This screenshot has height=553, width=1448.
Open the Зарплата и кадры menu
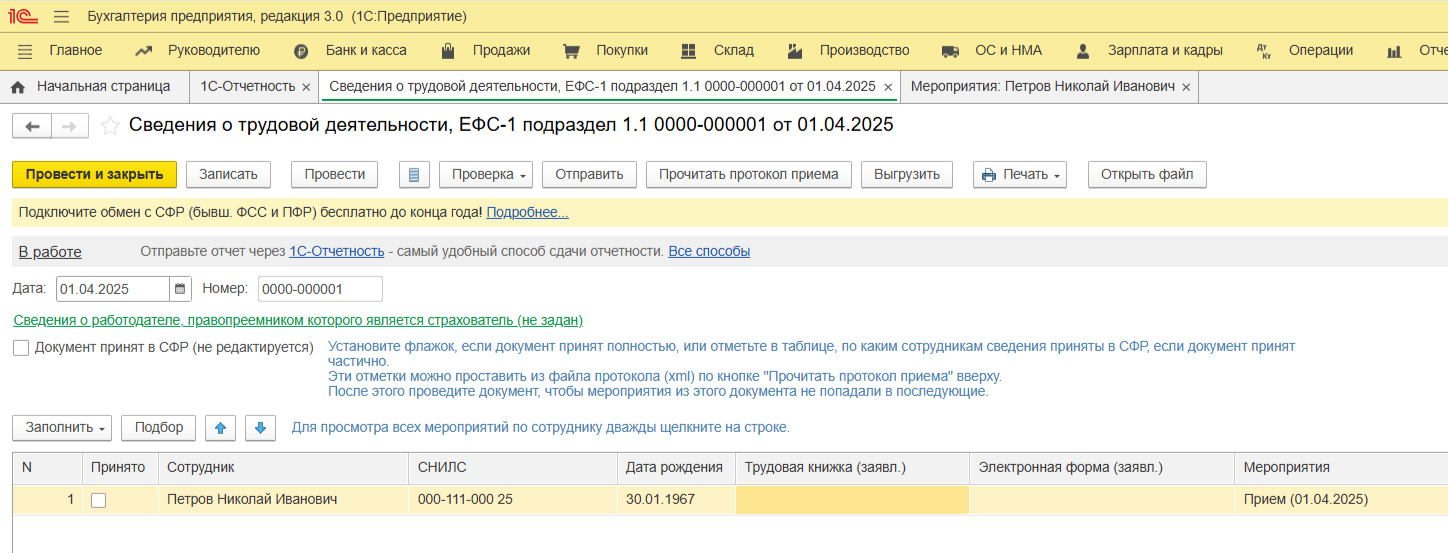point(1150,50)
